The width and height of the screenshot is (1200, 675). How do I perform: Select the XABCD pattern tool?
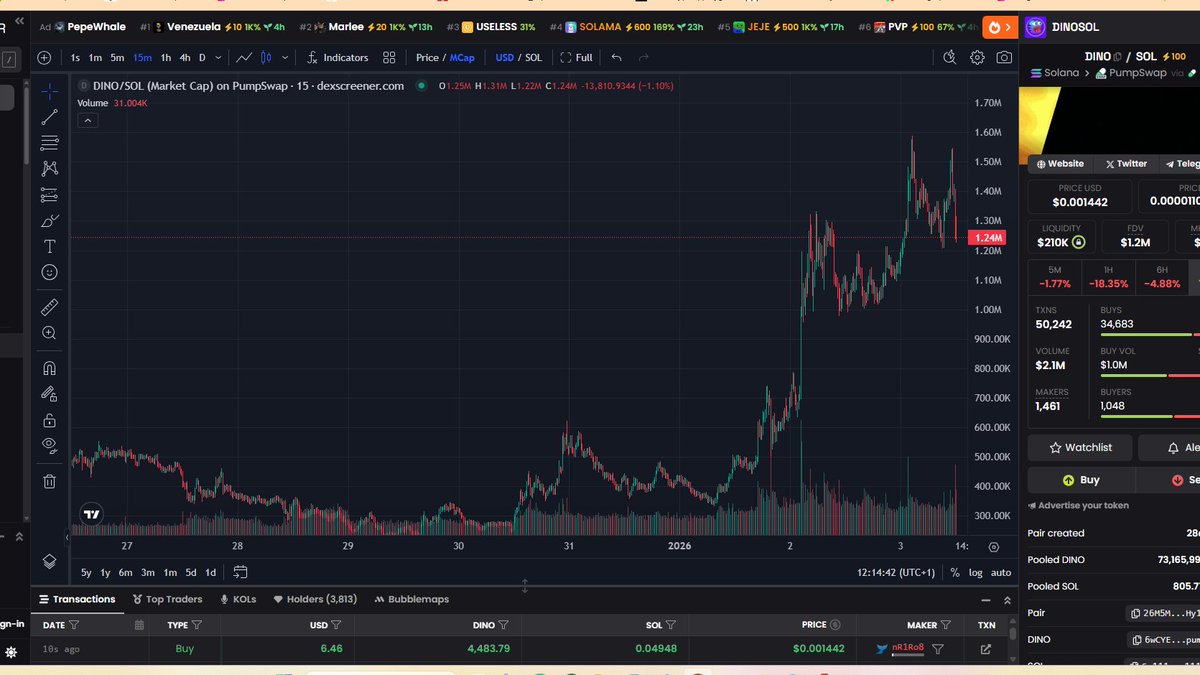click(49, 169)
